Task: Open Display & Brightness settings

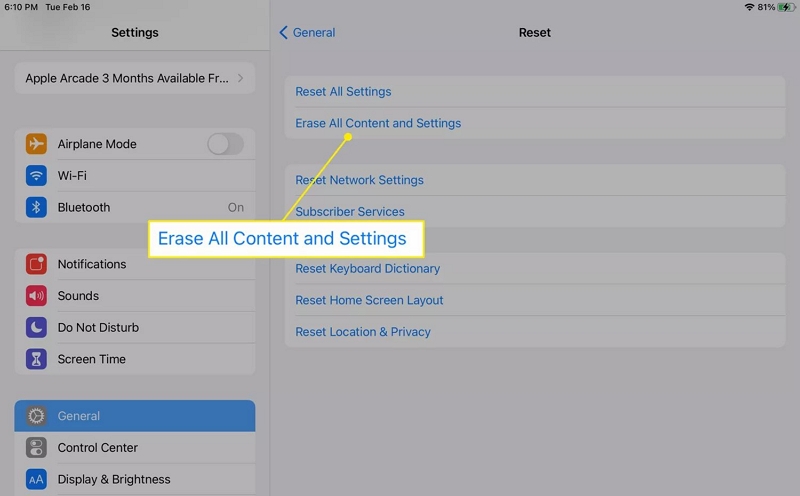Action: [135, 479]
